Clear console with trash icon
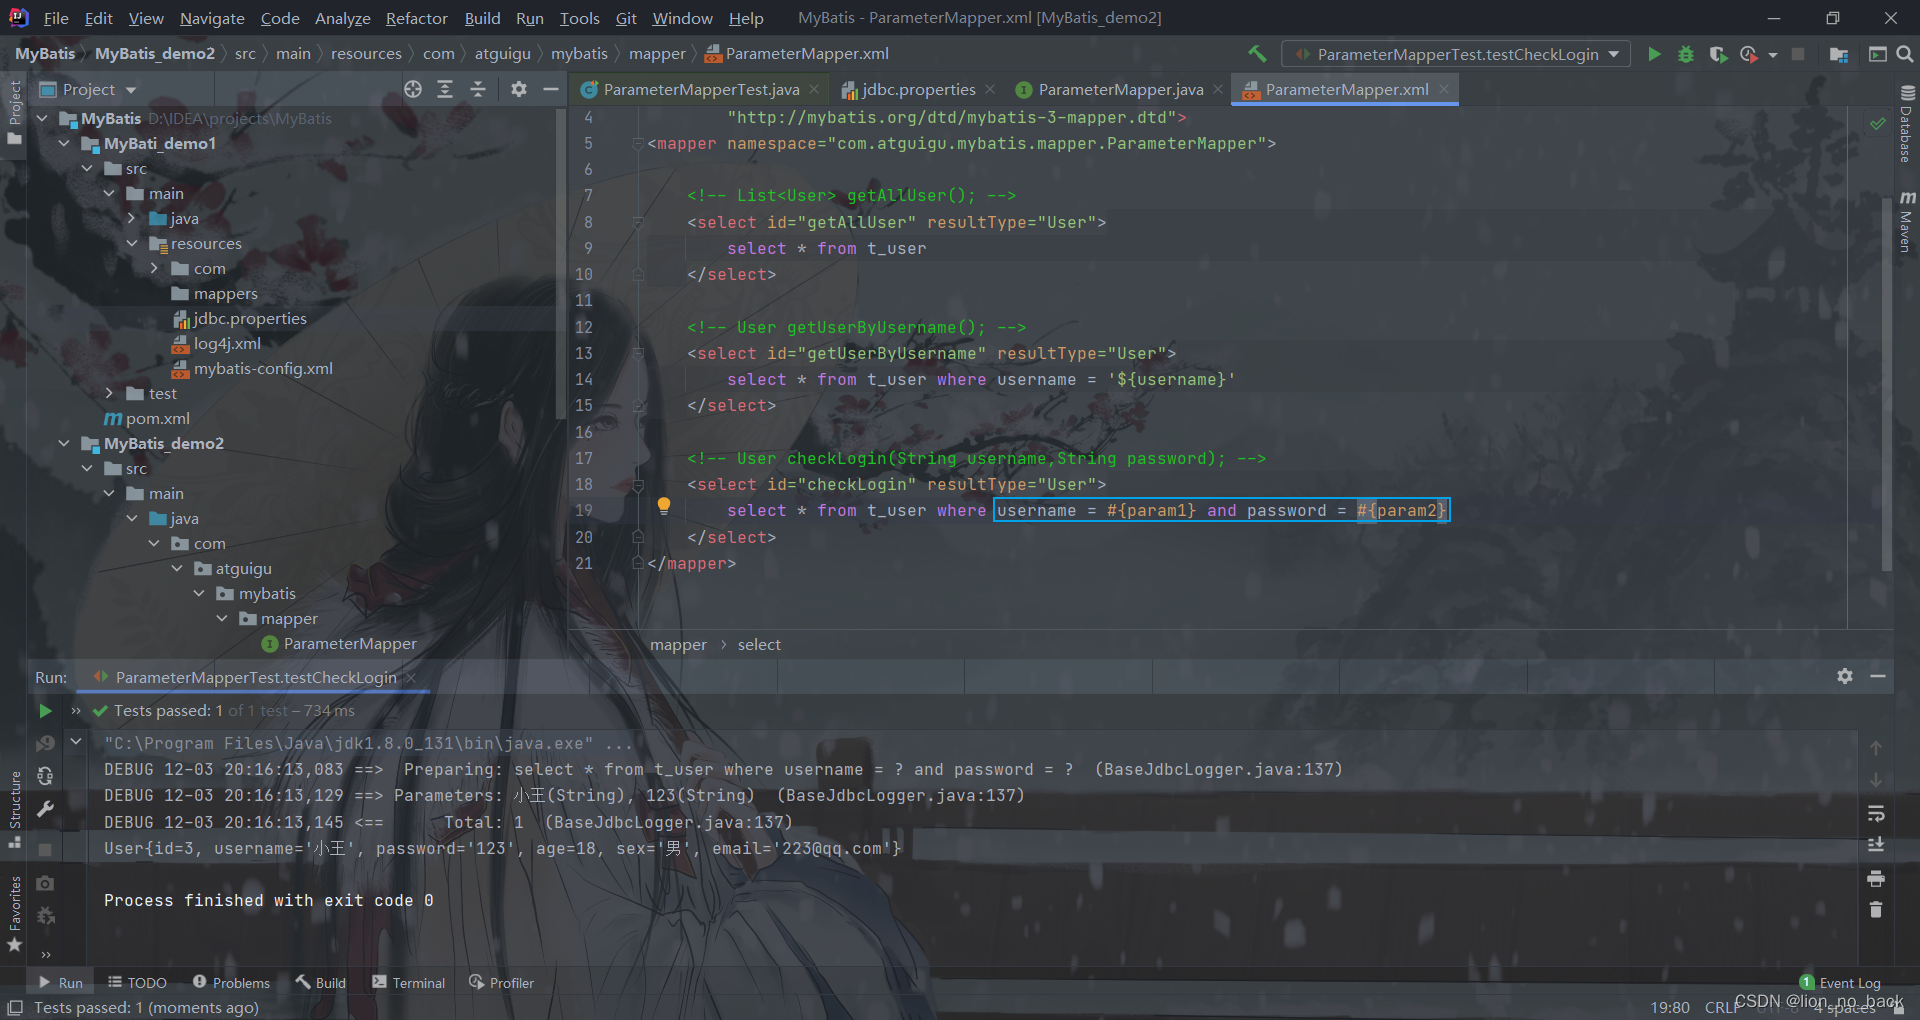The image size is (1920, 1020). [x=1876, y=910]
